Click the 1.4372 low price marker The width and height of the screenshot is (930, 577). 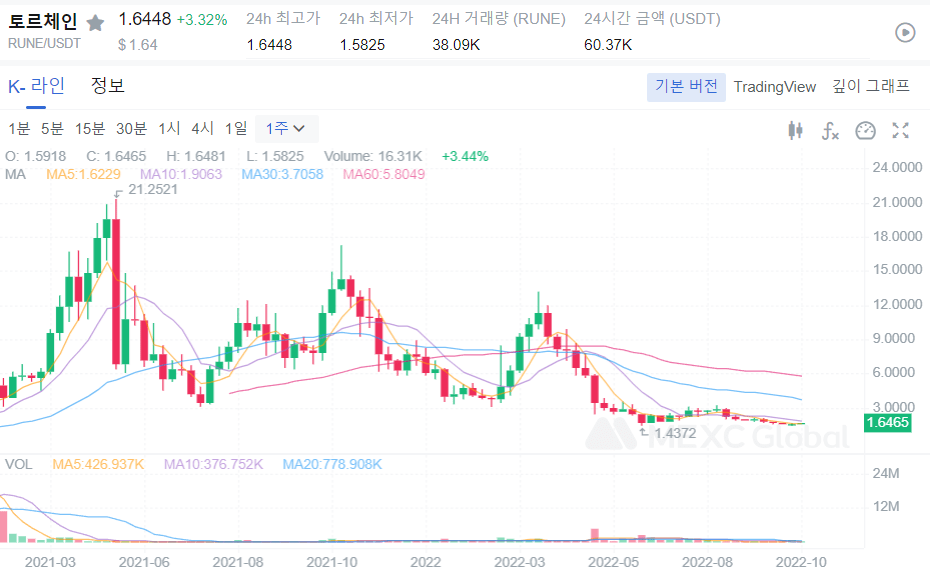(675, 433)
